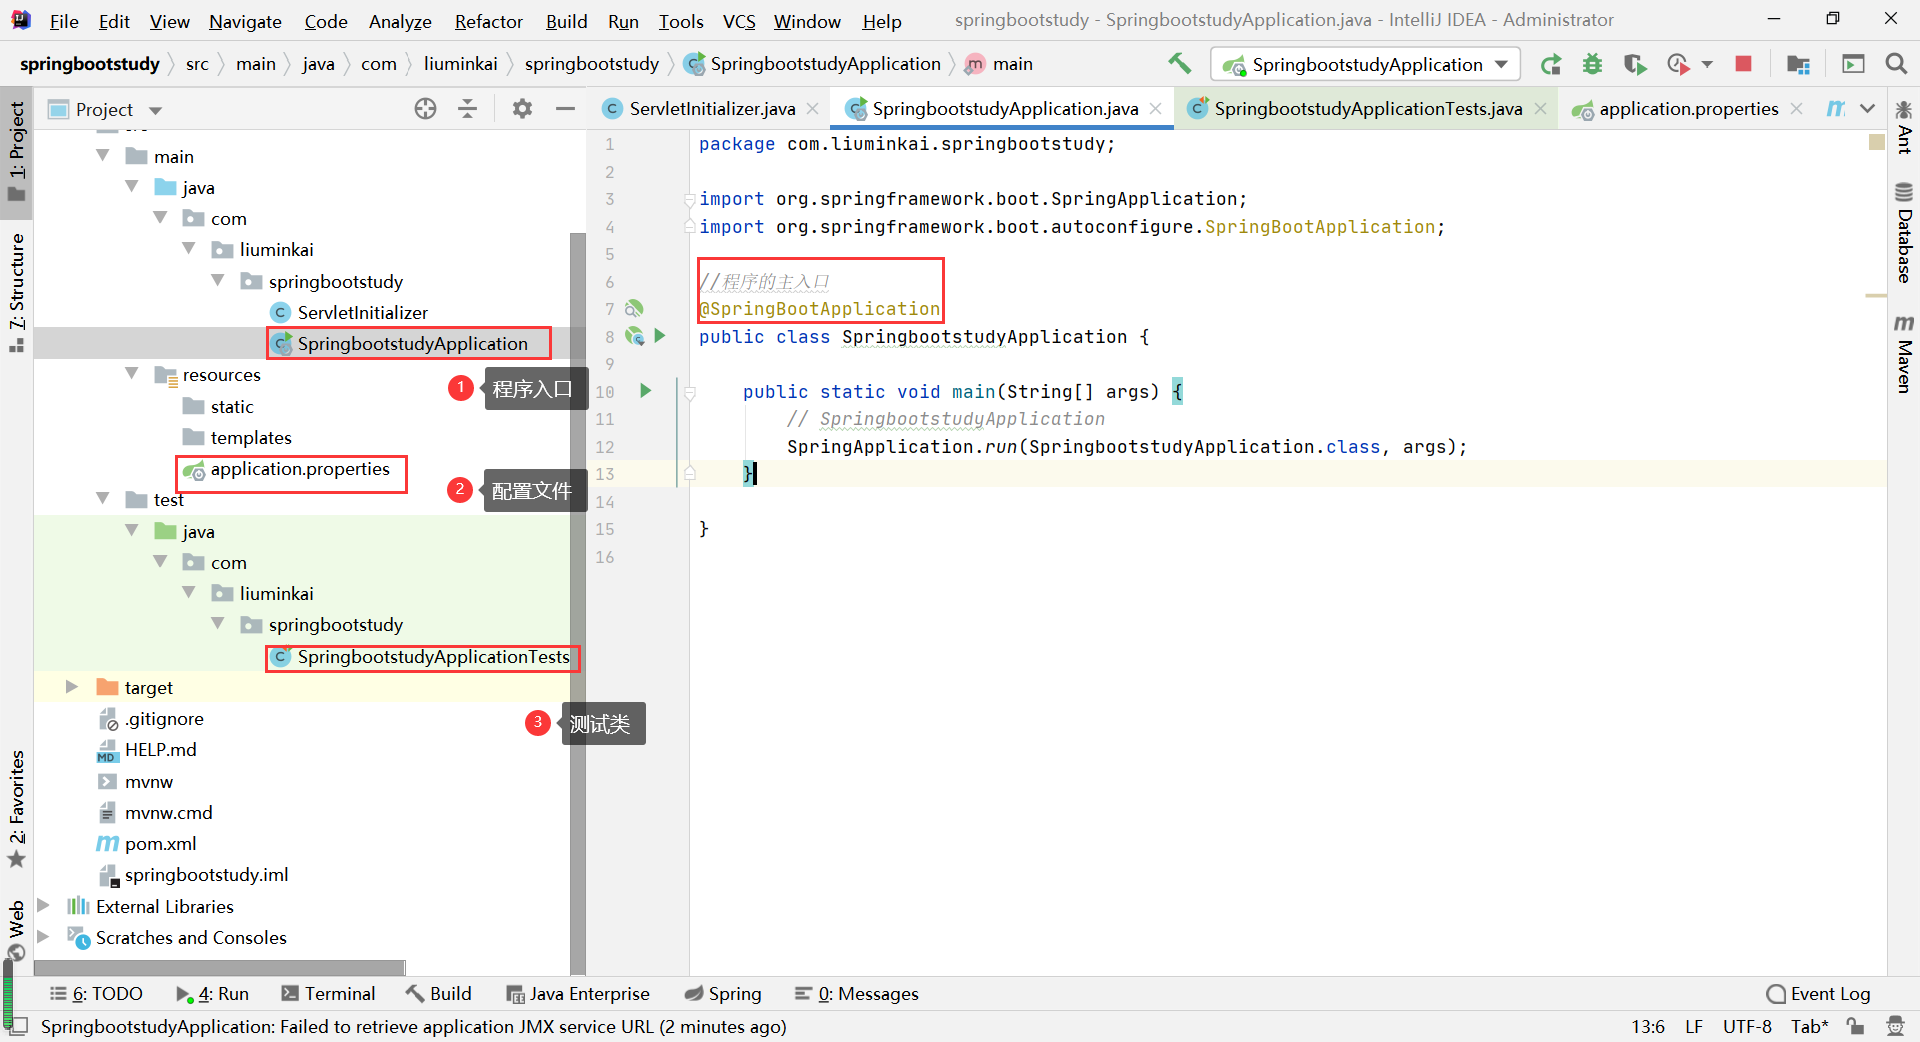1920x1042 pixels.
Task: Toggle the Database tool window stripe
Action: (1904, 233)
